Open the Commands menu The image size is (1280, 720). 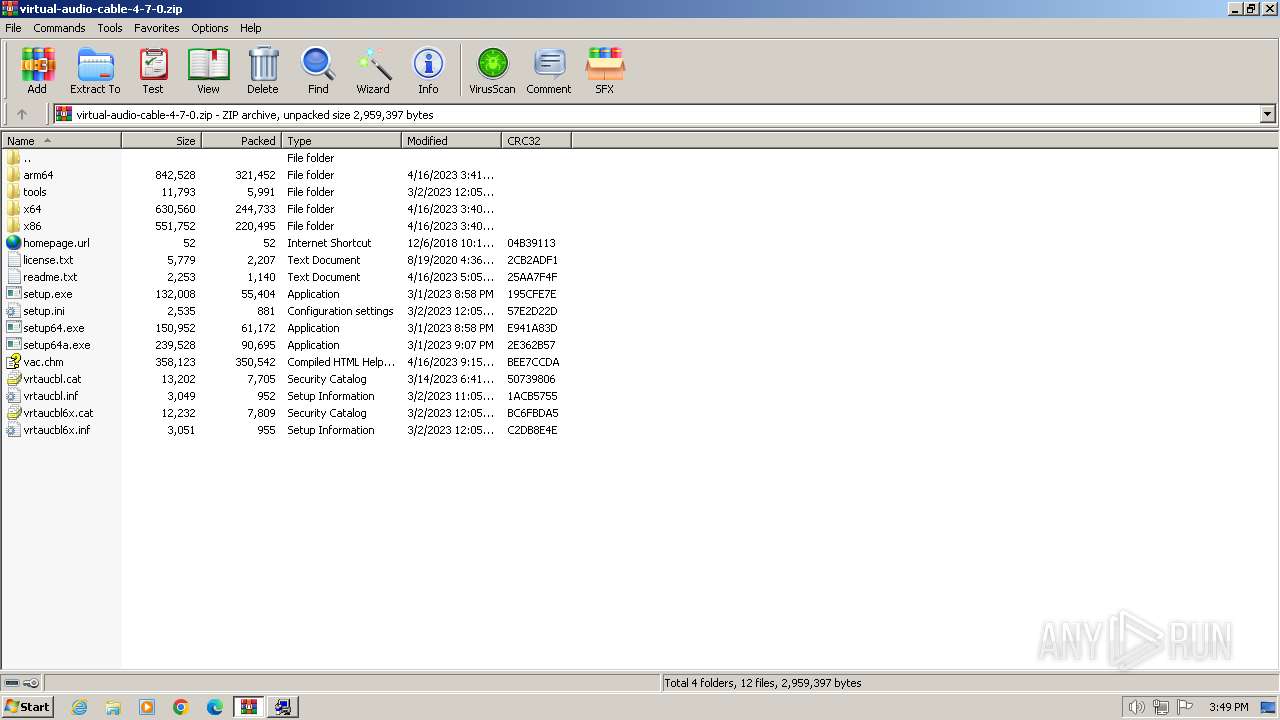[59, 28]
